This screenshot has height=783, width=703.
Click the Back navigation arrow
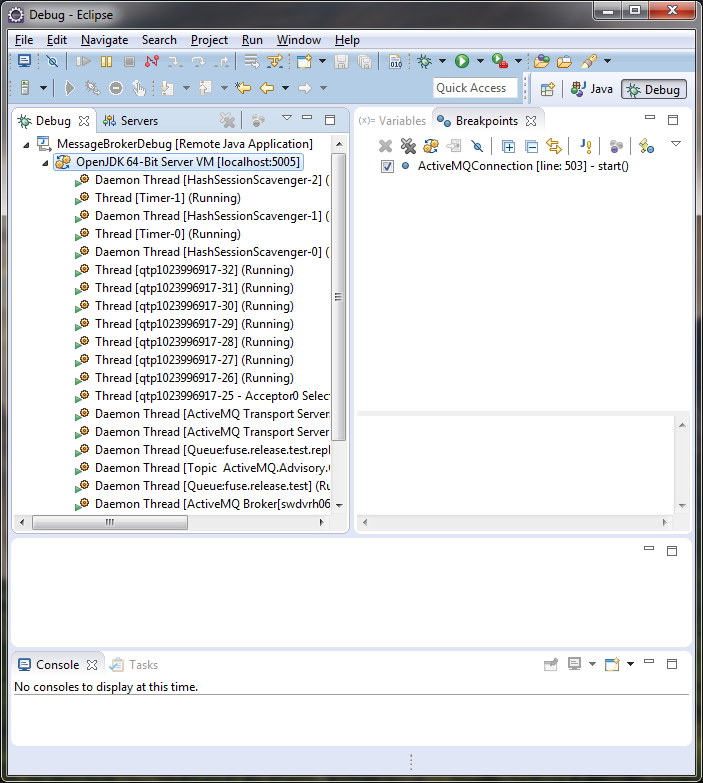pyautogui.click(x=267, y=88)
